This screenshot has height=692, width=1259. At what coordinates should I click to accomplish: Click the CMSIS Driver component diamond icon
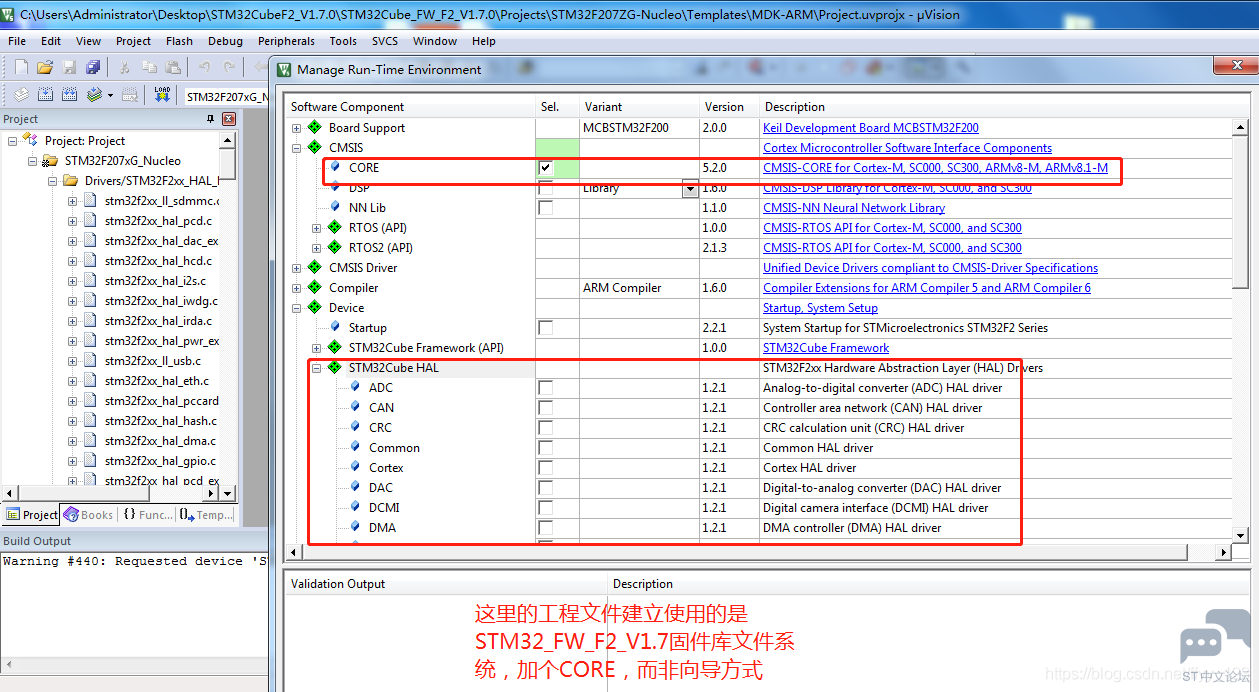click(315, 268)
